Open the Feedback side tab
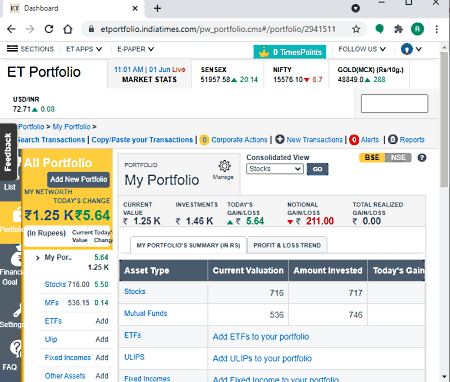Image resolution: width=450 pixels, height=382 pixels. click(8, 152)
